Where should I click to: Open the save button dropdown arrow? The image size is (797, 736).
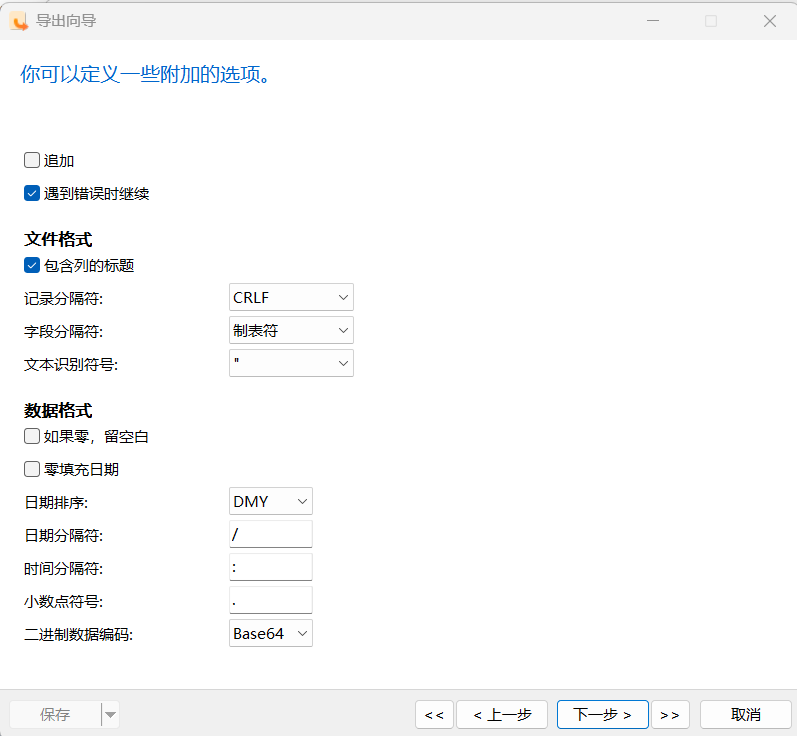110,714
